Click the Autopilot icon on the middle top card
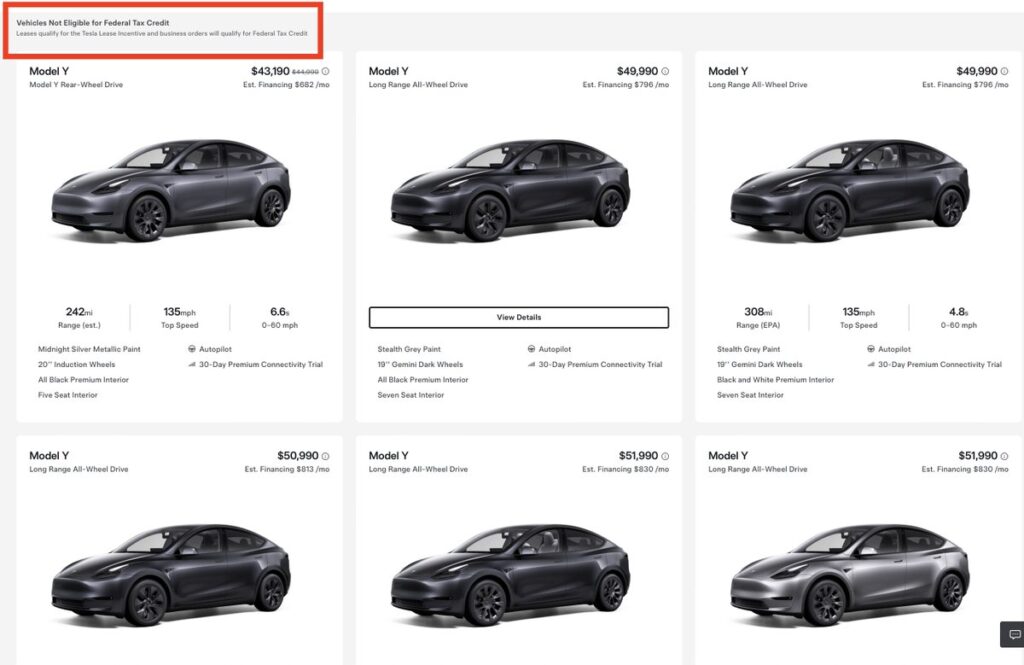This screenshot has height=665, width=1024. 531,349
